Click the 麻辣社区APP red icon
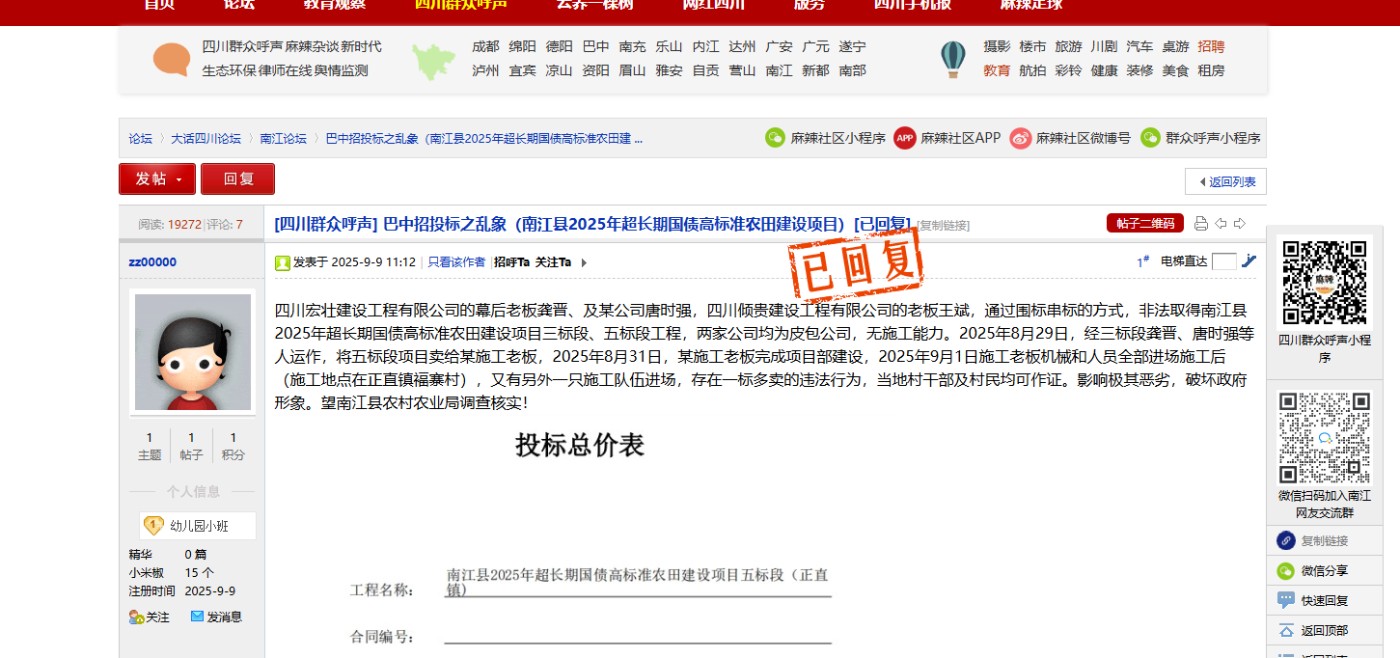The width and height of the screenshot is (1400, 658). tap(904, 138)
